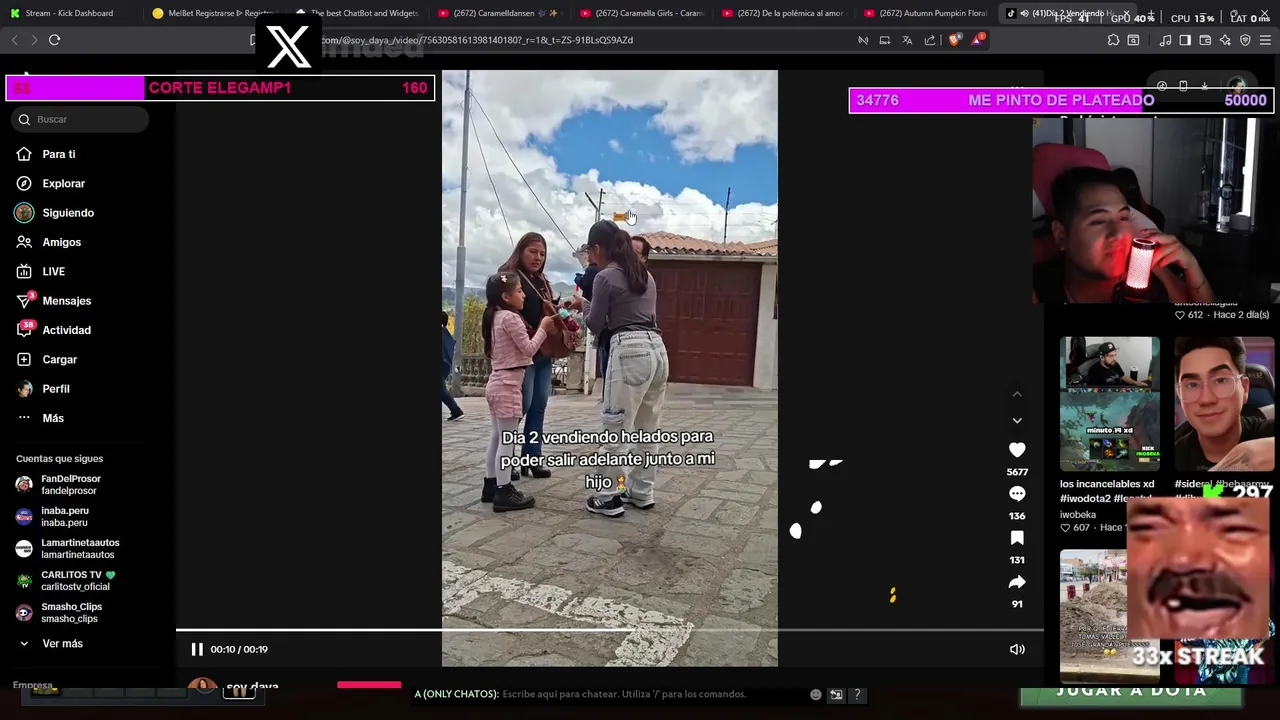
Task: Pause the video playback
Action: coord(197,649)
